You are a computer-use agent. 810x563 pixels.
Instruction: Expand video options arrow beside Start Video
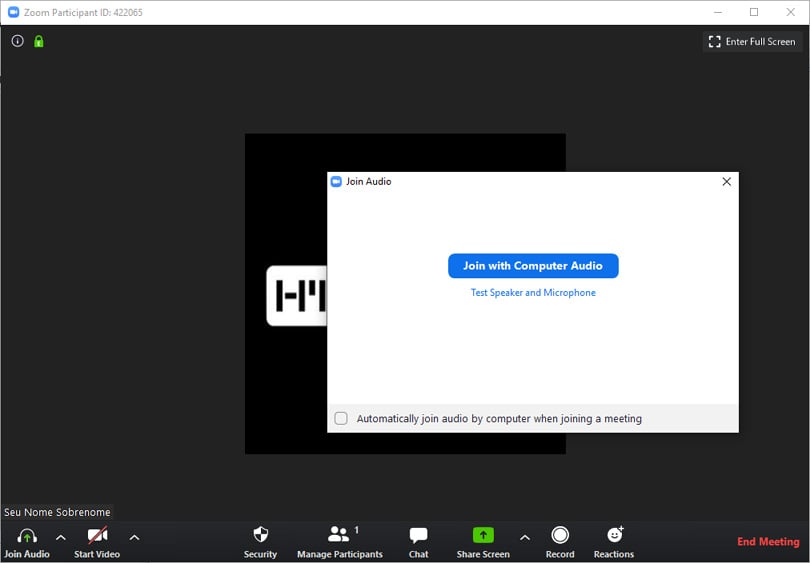pyautogui.click(x=134, y=538)
